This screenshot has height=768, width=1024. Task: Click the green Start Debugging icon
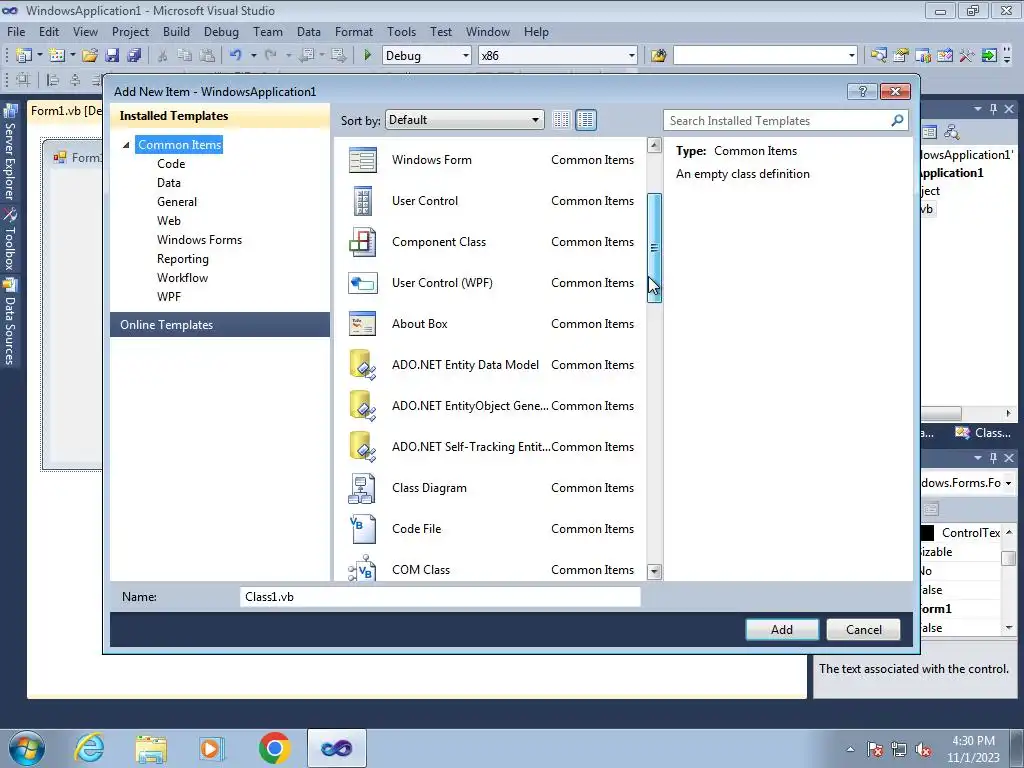(367, 56)
